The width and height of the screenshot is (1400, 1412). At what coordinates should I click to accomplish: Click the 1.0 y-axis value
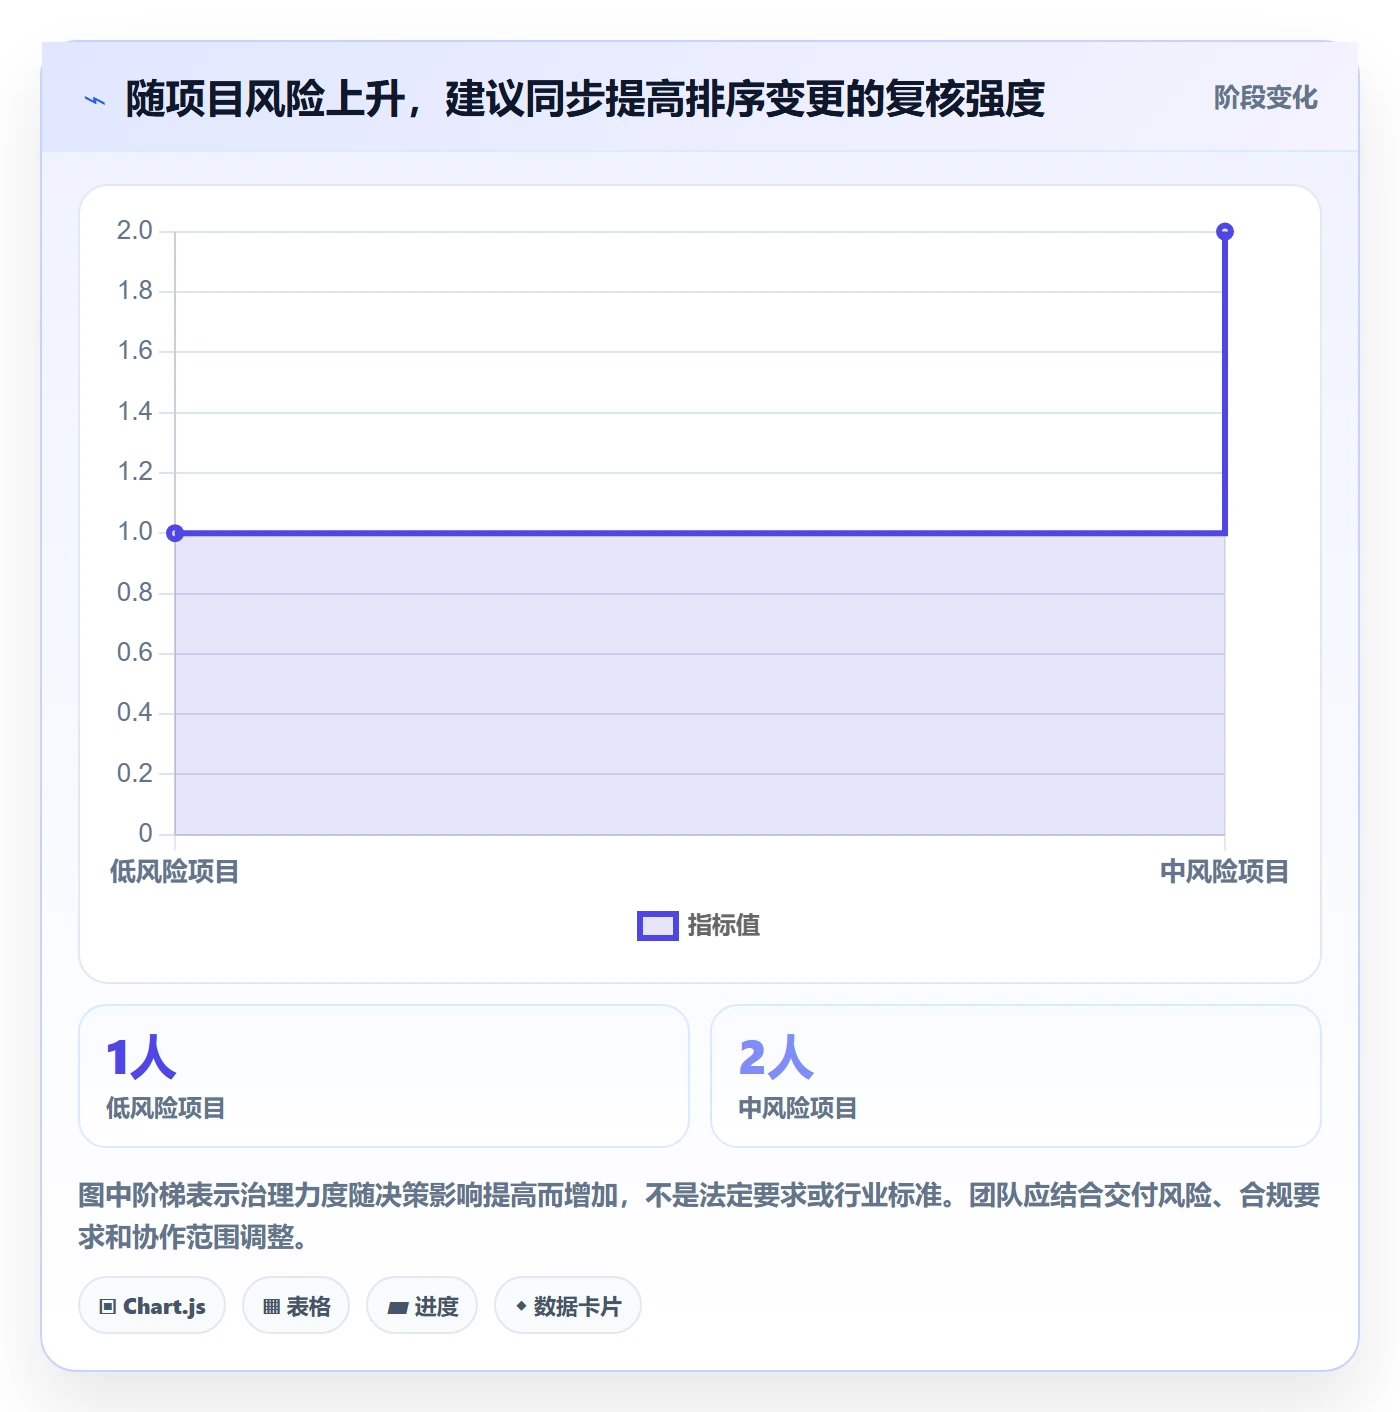pos(135,532)
